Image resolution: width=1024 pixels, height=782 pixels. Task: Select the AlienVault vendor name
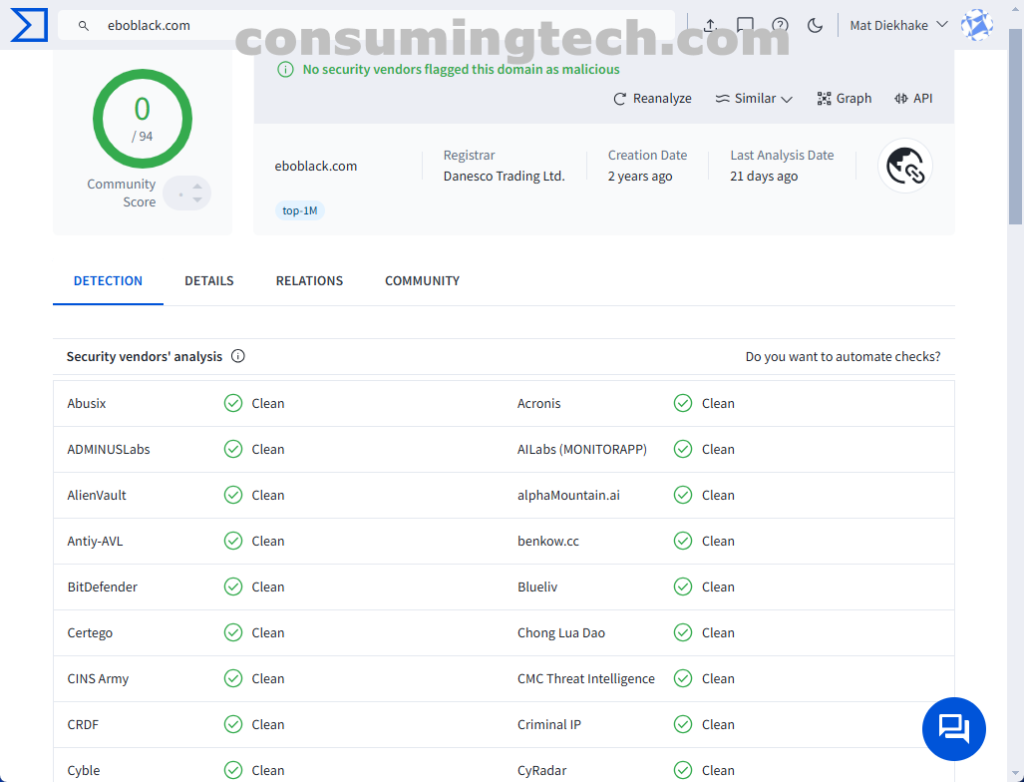(97, 495)
